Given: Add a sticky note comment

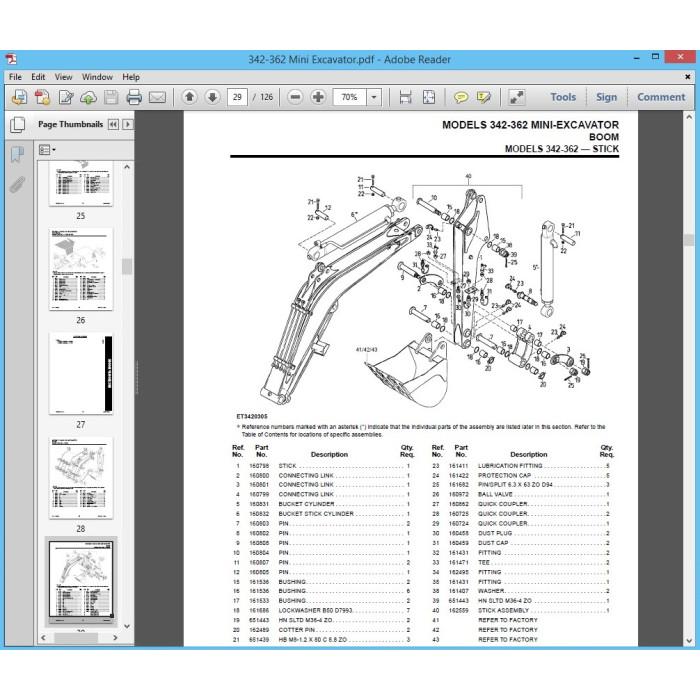Looking at the screenshot, I should coord(461,97).
